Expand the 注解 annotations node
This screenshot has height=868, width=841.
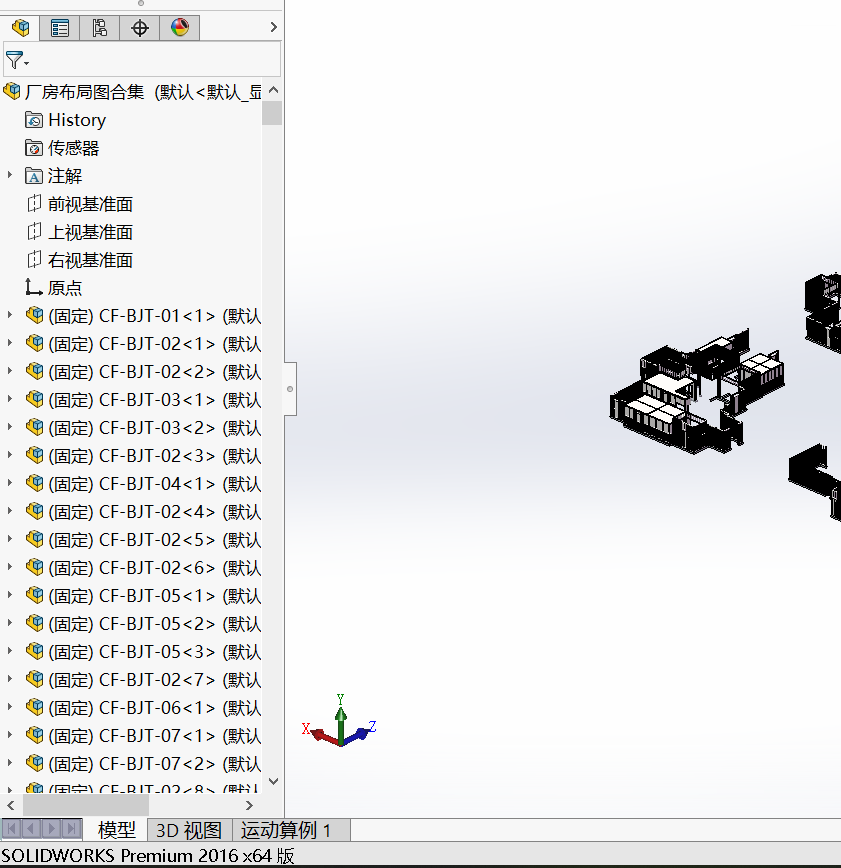click(x=10, y=175)
